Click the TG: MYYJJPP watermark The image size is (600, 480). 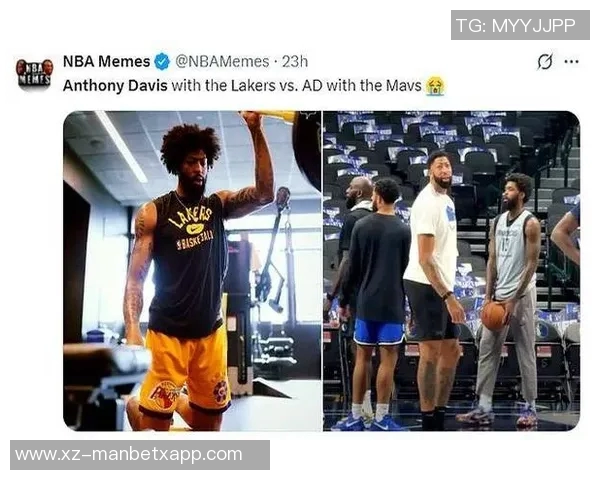[x=520, y=25]
